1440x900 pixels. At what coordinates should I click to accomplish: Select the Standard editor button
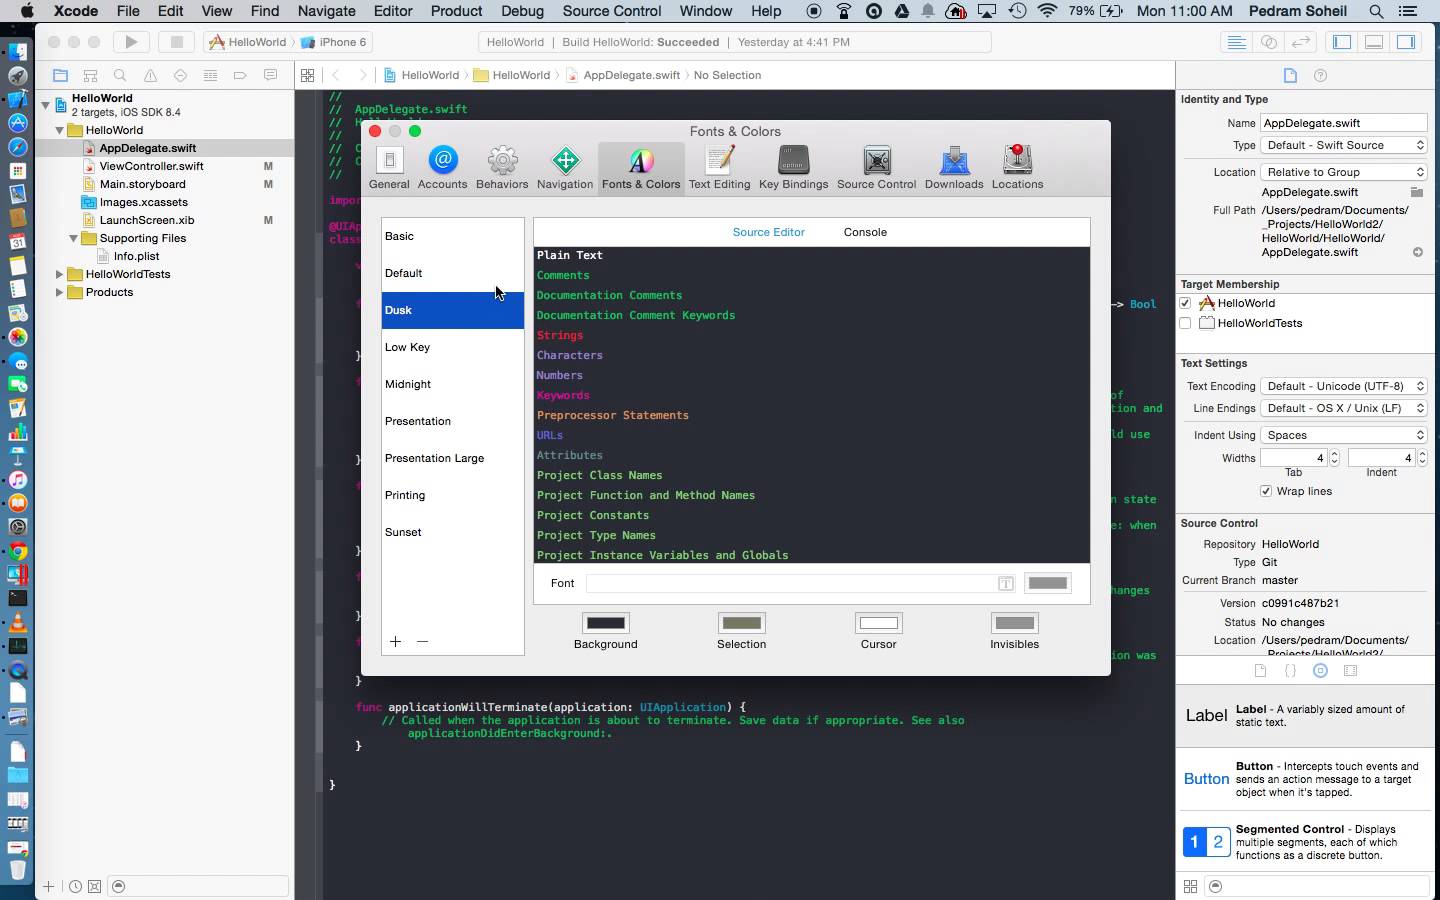1237,42
